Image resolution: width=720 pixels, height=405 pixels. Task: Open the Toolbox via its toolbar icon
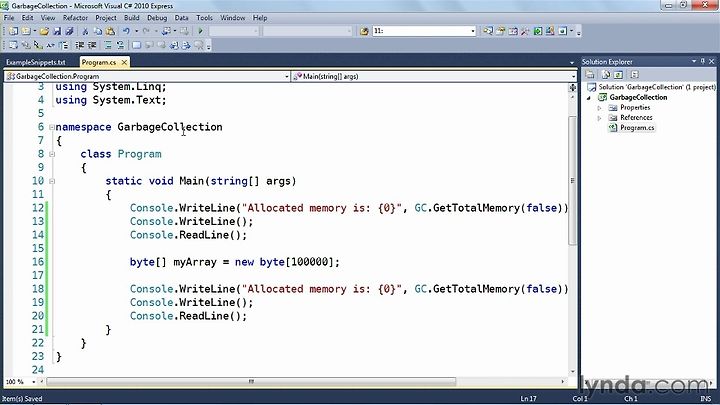tap(525, 31)
